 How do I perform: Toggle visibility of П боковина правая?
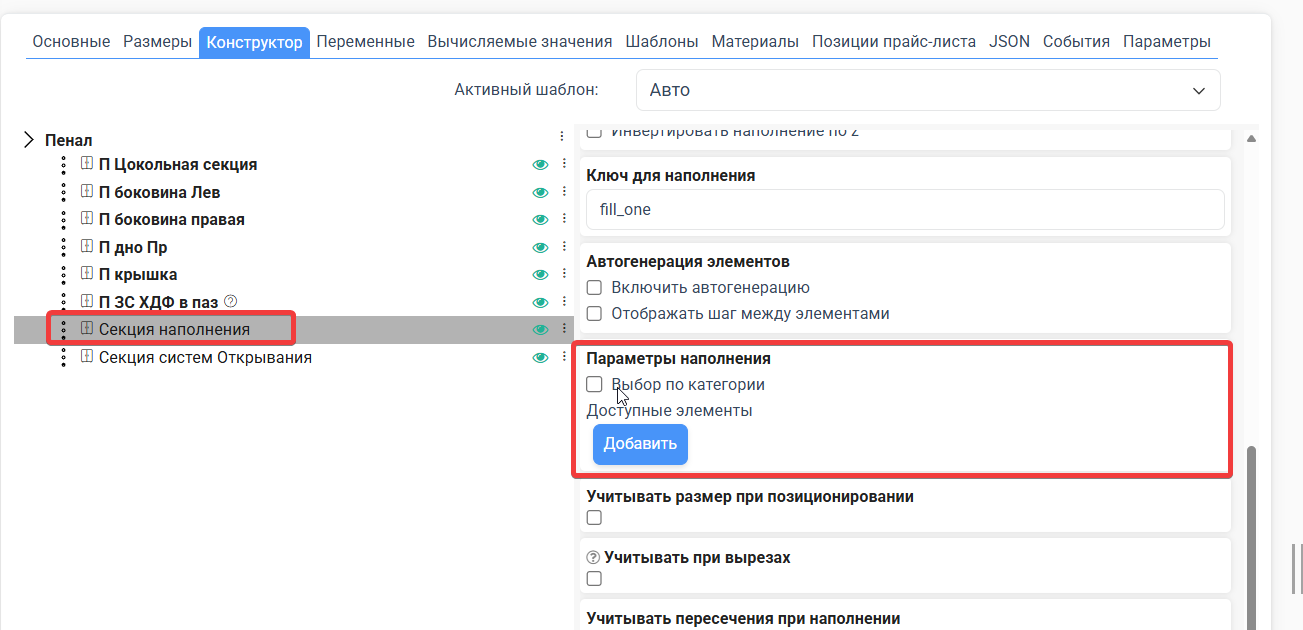[x=541, y=219]
